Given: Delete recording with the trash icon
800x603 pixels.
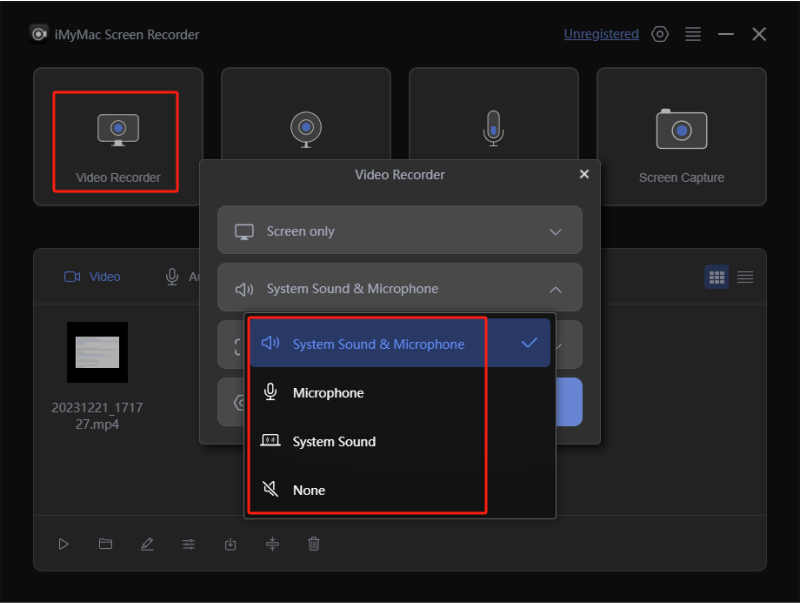Looking at the screenshot, I should click(x=314, y=544).
